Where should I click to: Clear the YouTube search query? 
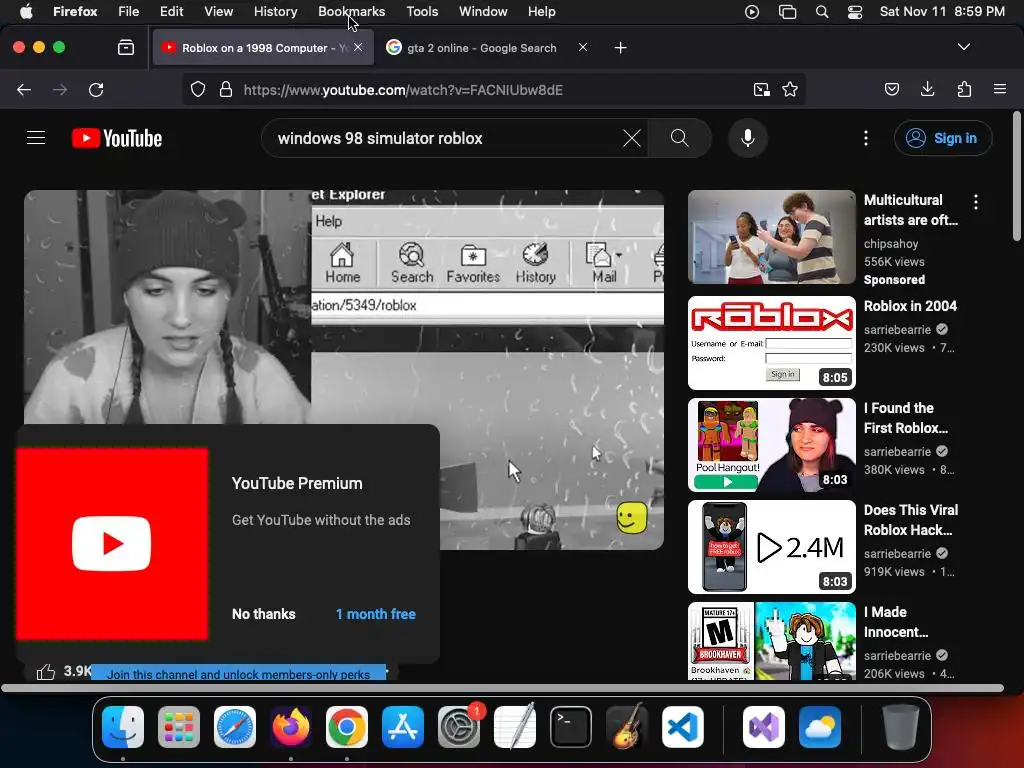pyautogui.click(x=632, y=138)
